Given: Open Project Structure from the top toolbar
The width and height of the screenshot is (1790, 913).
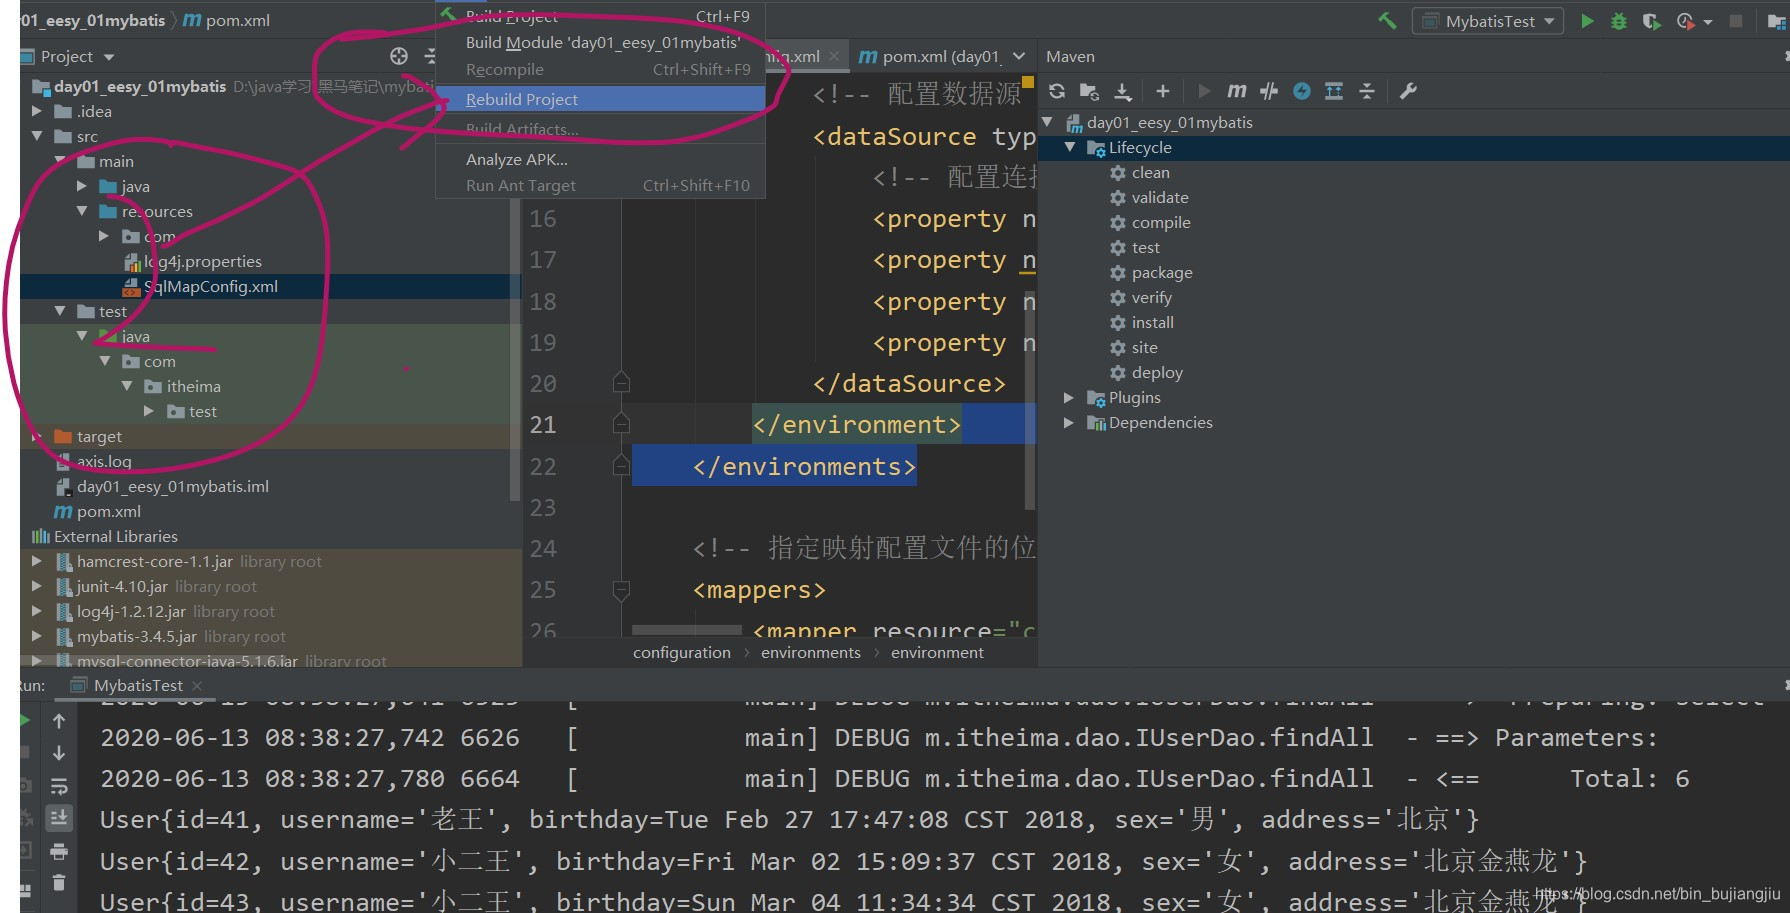Looking at the screenshot, I should [1776, 20].
